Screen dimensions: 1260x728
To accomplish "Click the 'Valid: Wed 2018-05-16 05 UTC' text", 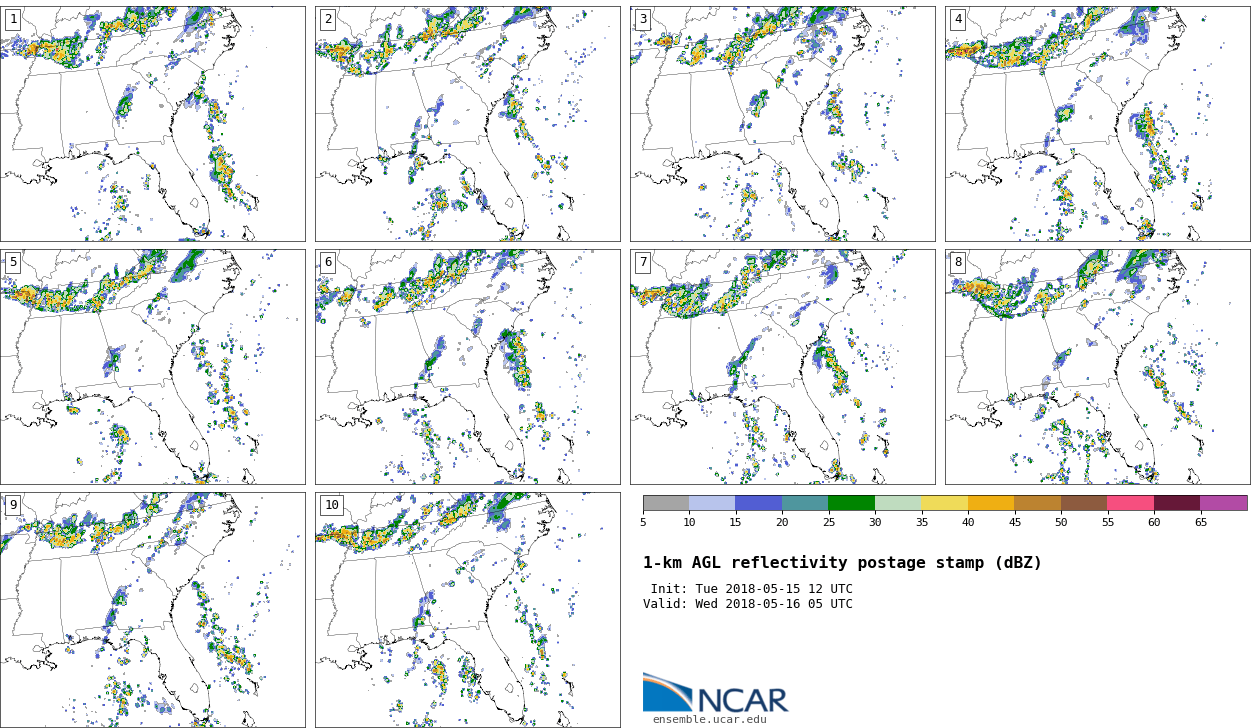I will (748, 604).
